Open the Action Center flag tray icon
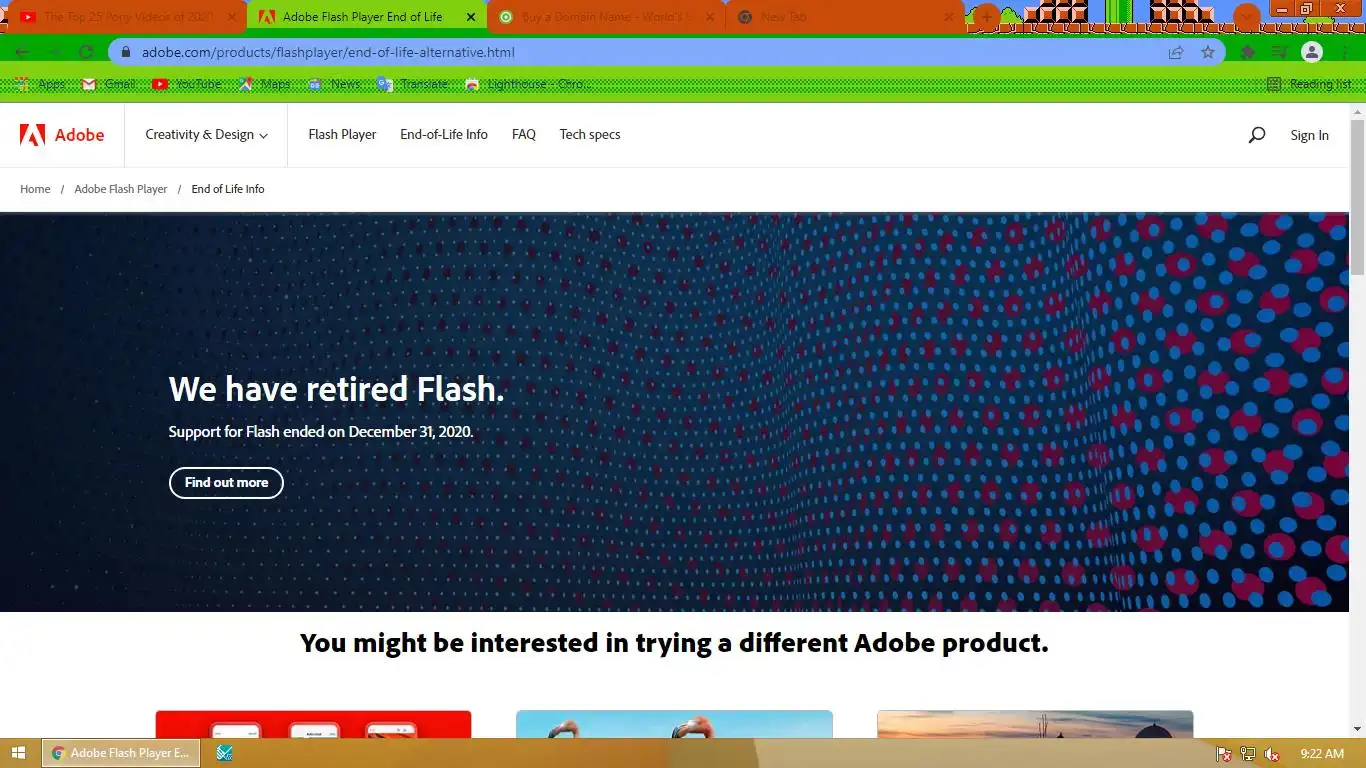1366x768 pixels. pos(1223,754)
